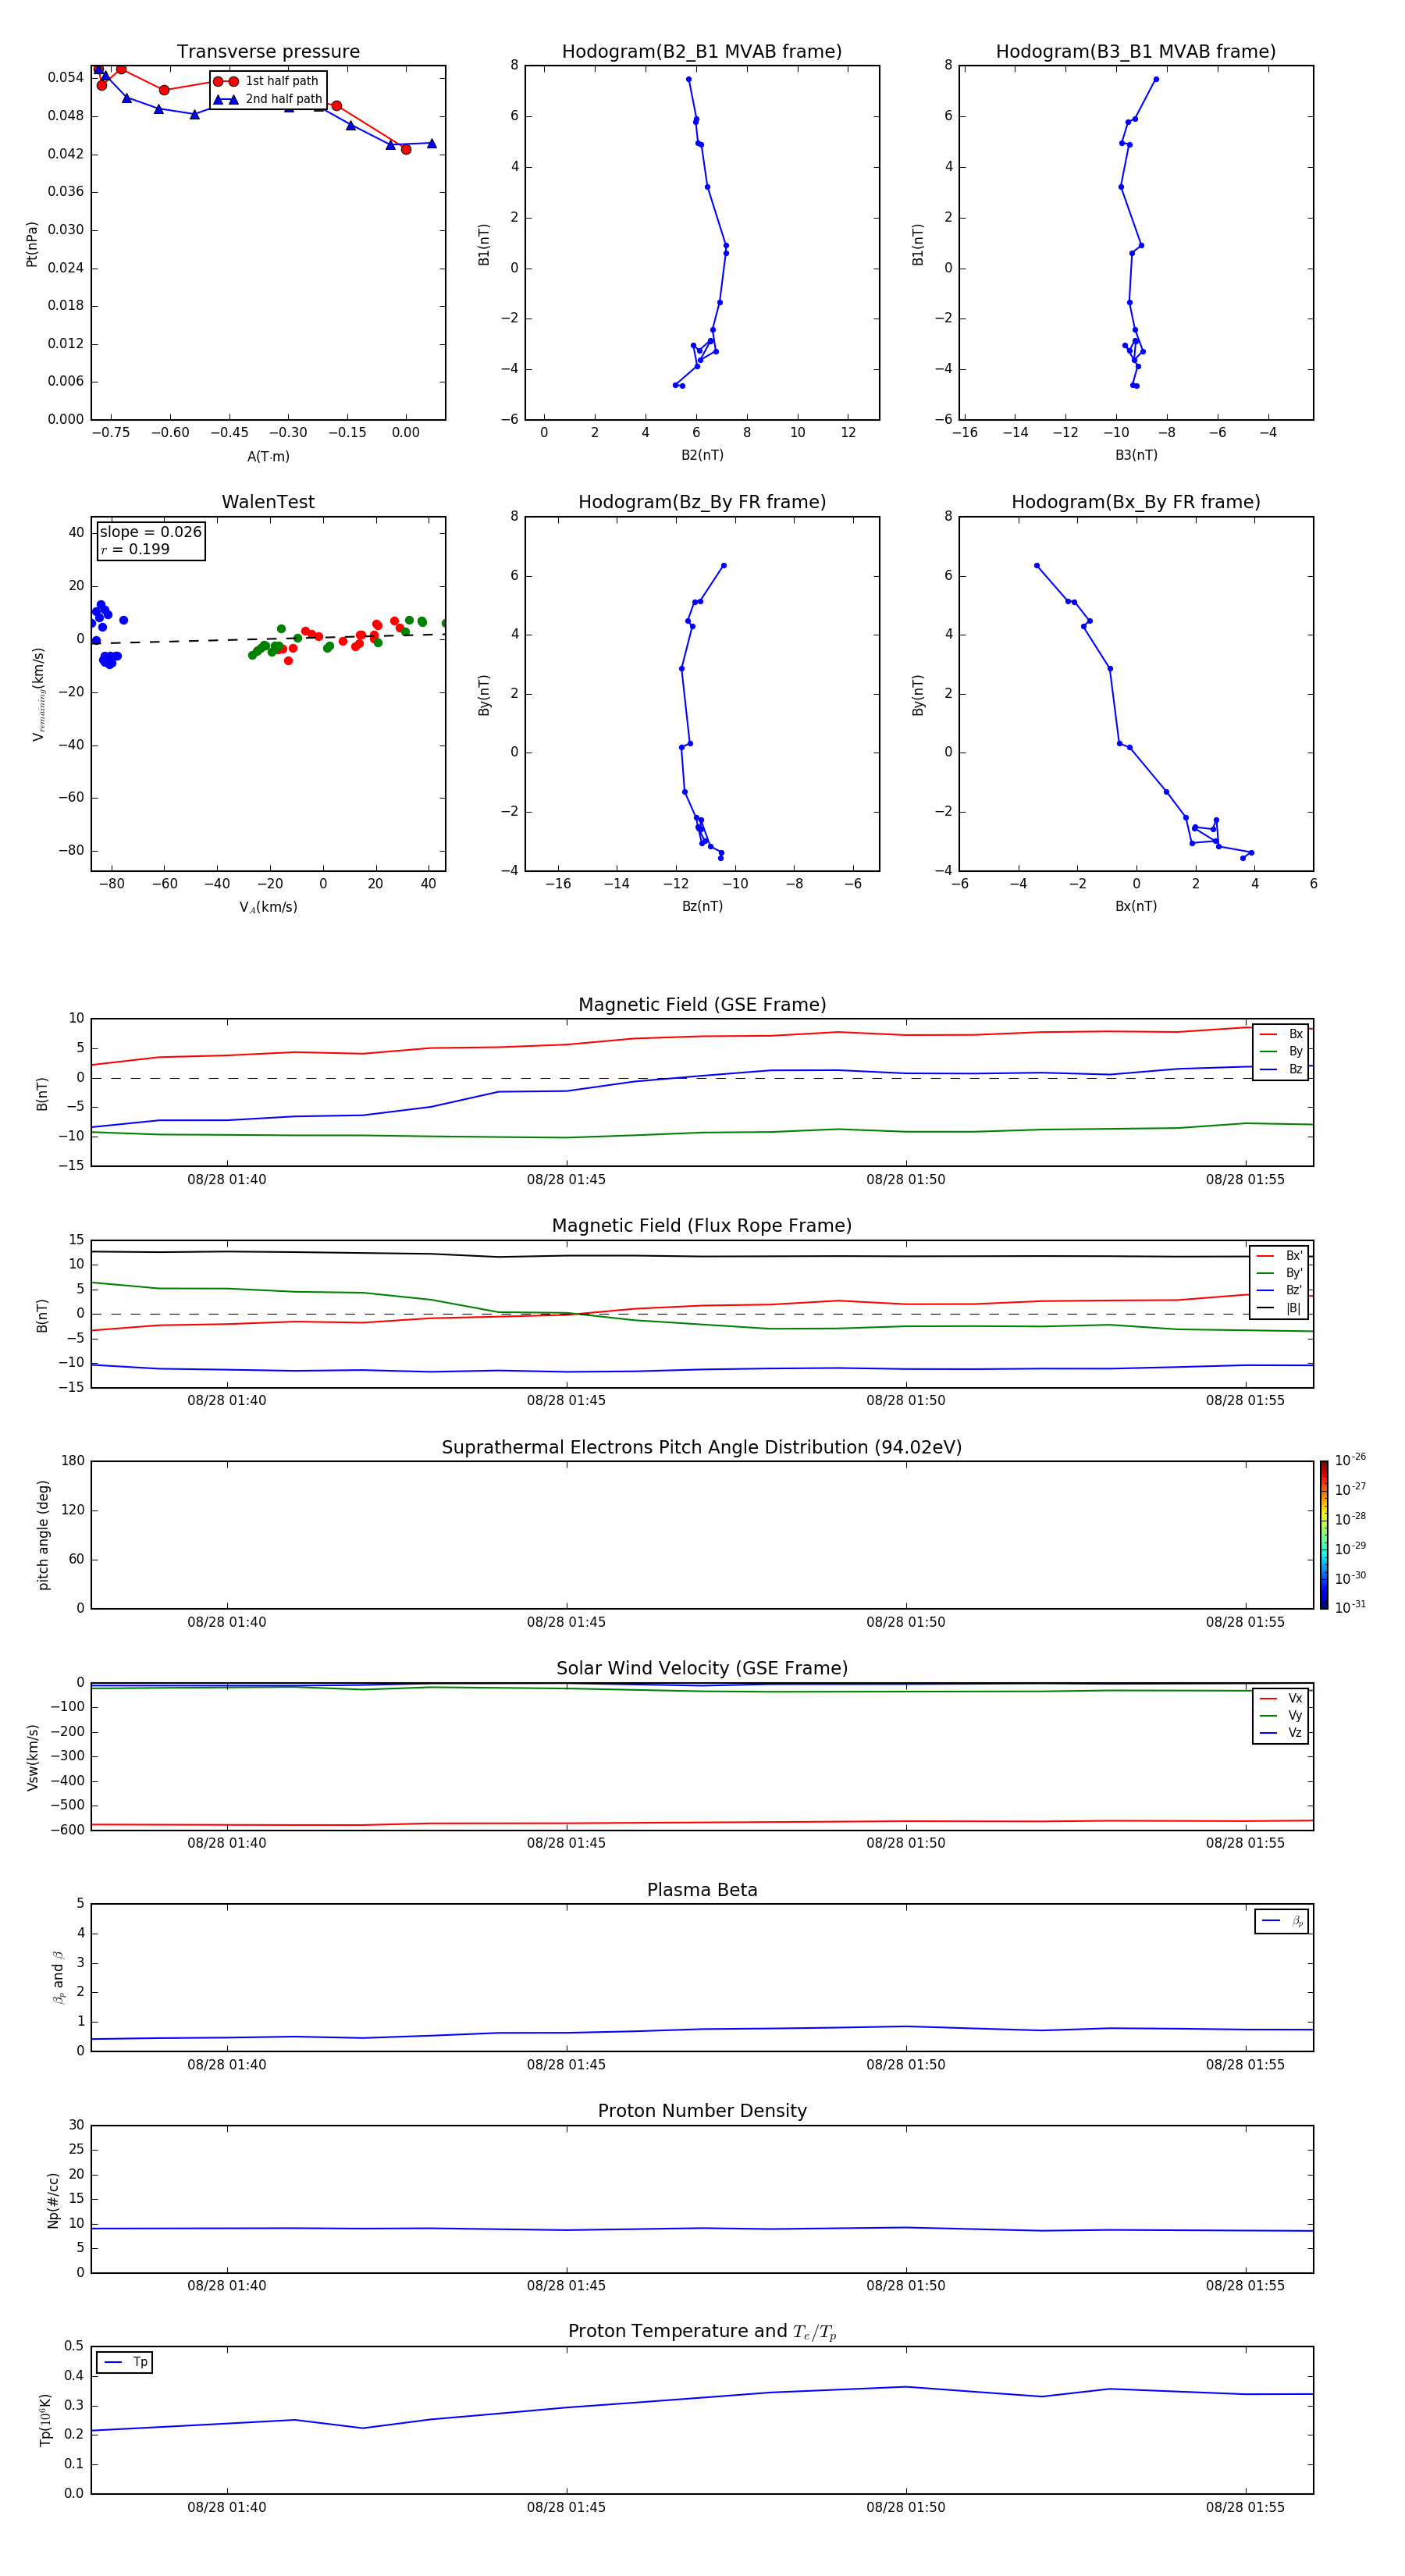
Task: Click the 'V_A(km/s)' WalenTest x-axis label
Action: coord(268,907)
